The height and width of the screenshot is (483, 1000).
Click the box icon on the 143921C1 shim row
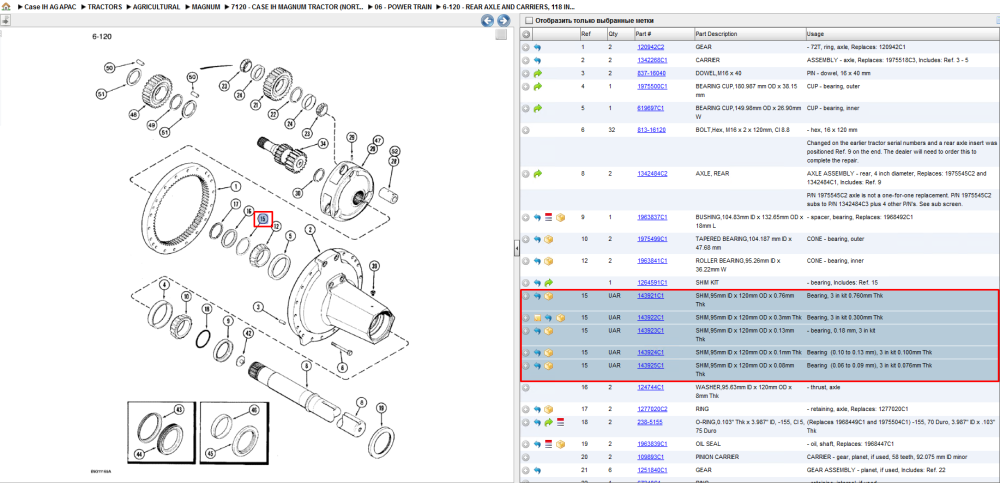(548, 296)
